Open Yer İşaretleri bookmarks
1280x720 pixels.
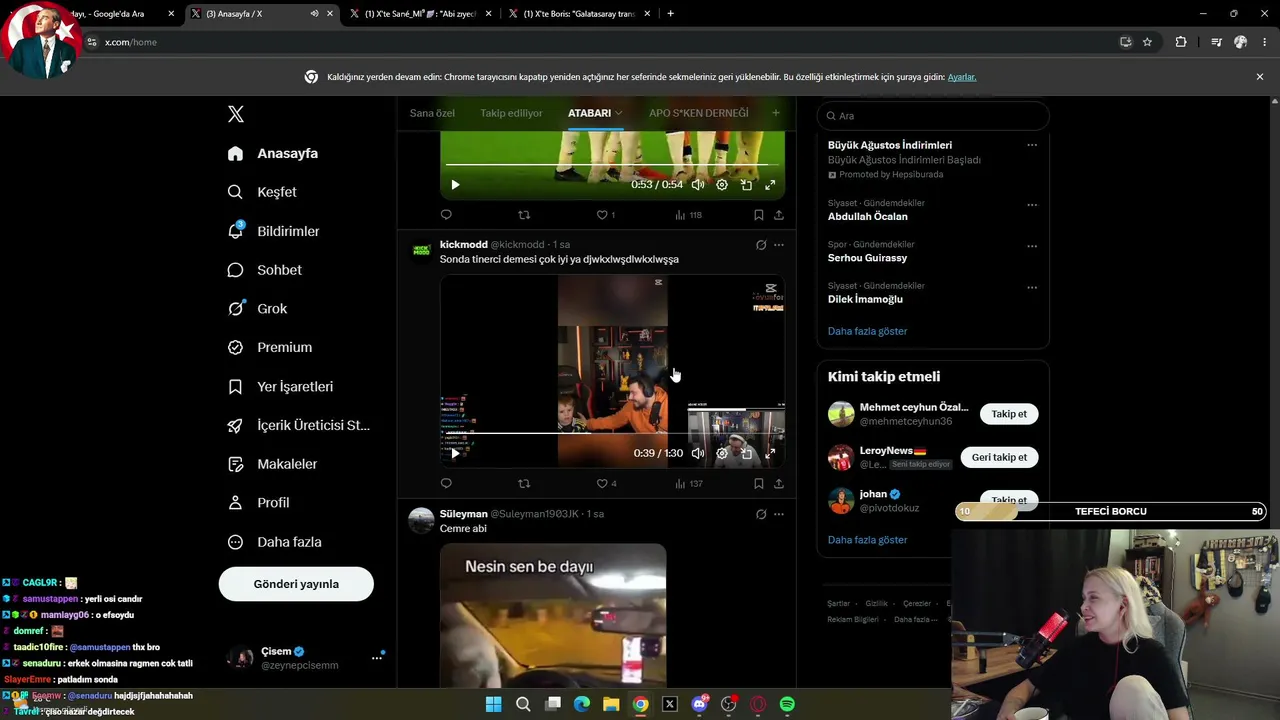280,386
